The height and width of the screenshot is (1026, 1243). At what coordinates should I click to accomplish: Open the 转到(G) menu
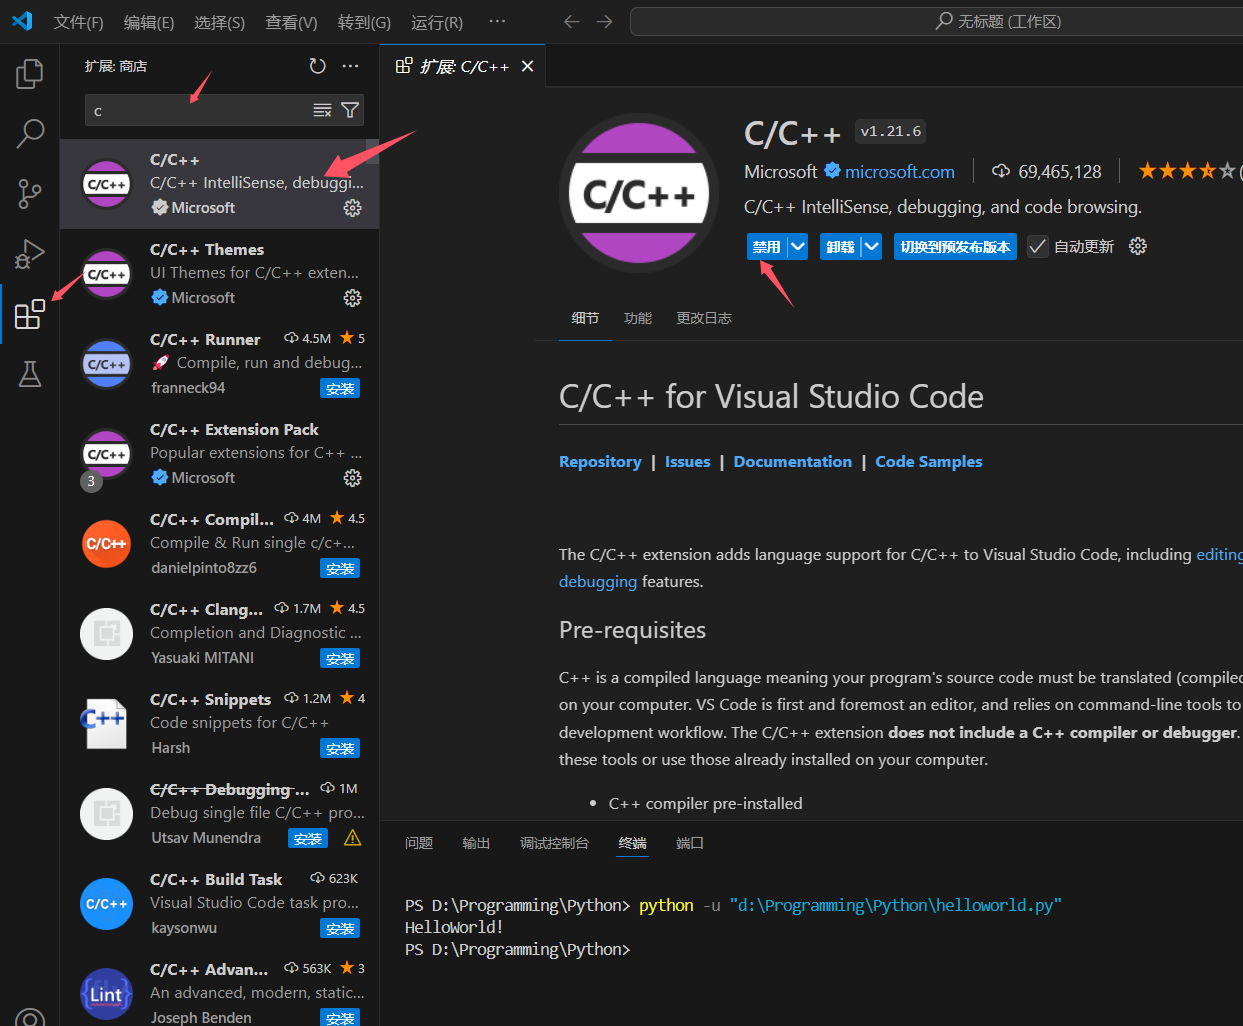point(364,22)
